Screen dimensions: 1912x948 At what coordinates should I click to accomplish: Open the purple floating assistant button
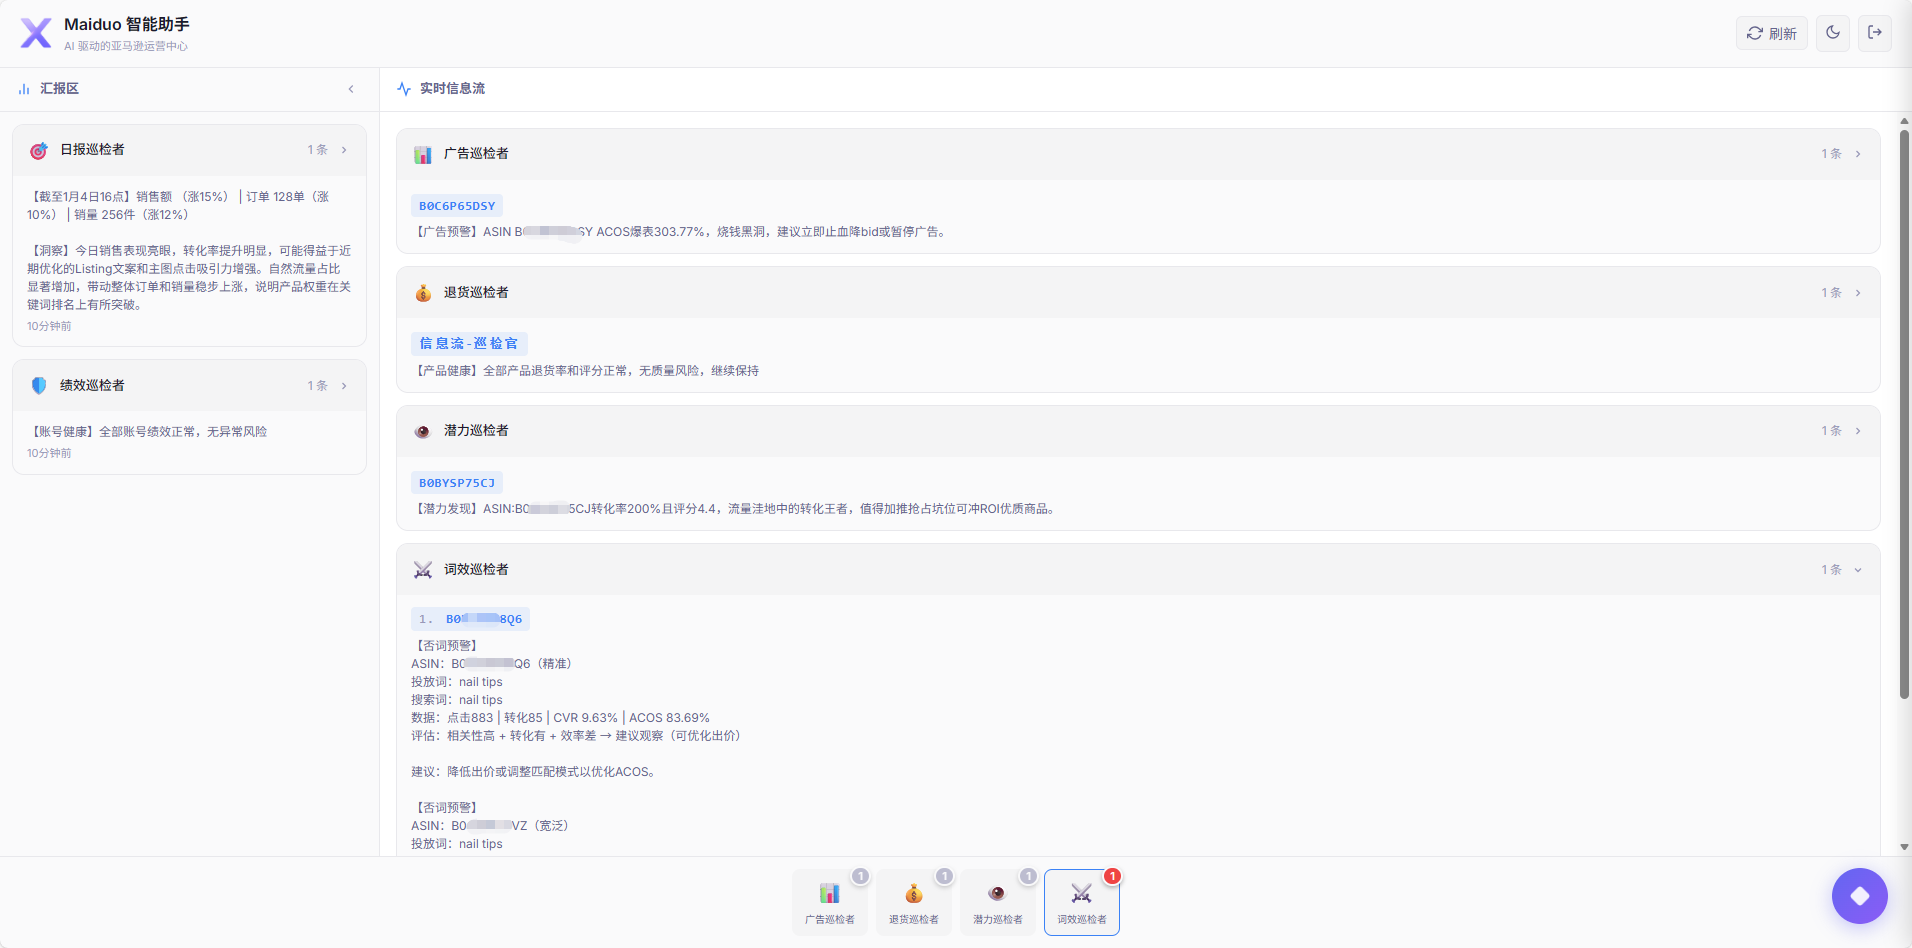tap(1859, 896)
